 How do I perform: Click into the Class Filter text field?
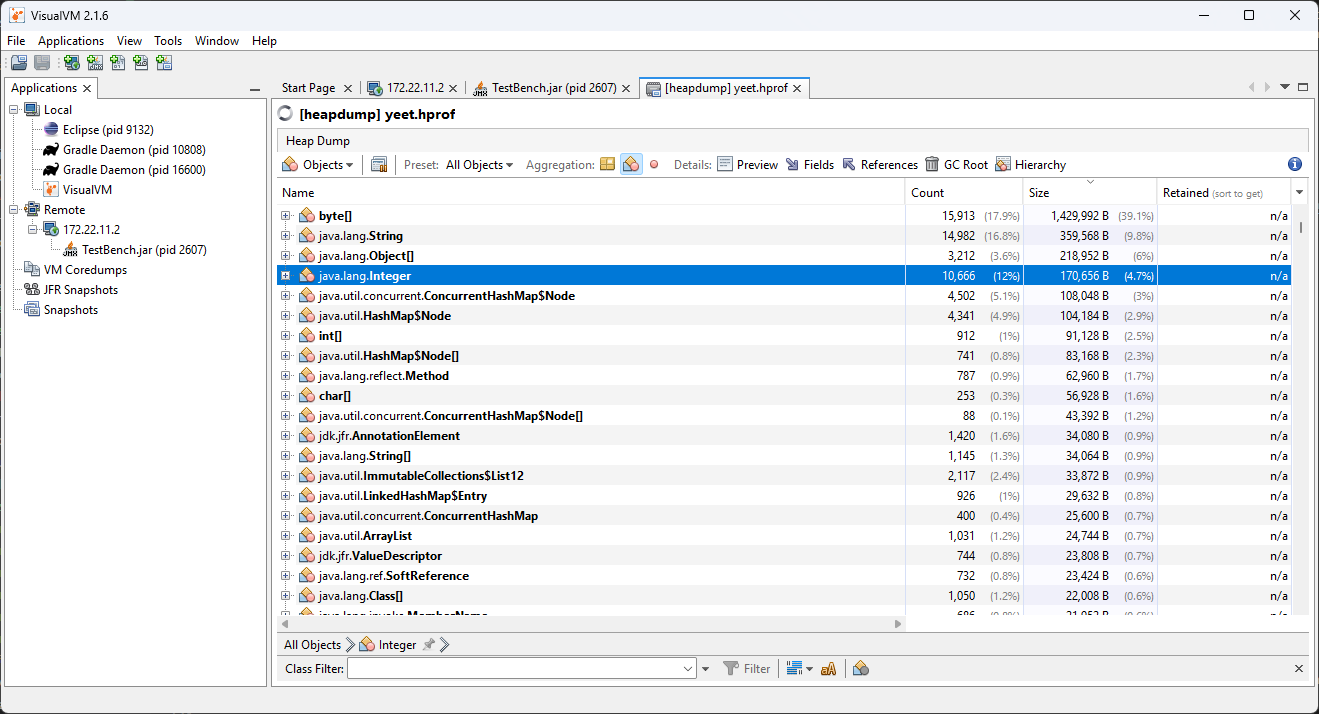513,669
